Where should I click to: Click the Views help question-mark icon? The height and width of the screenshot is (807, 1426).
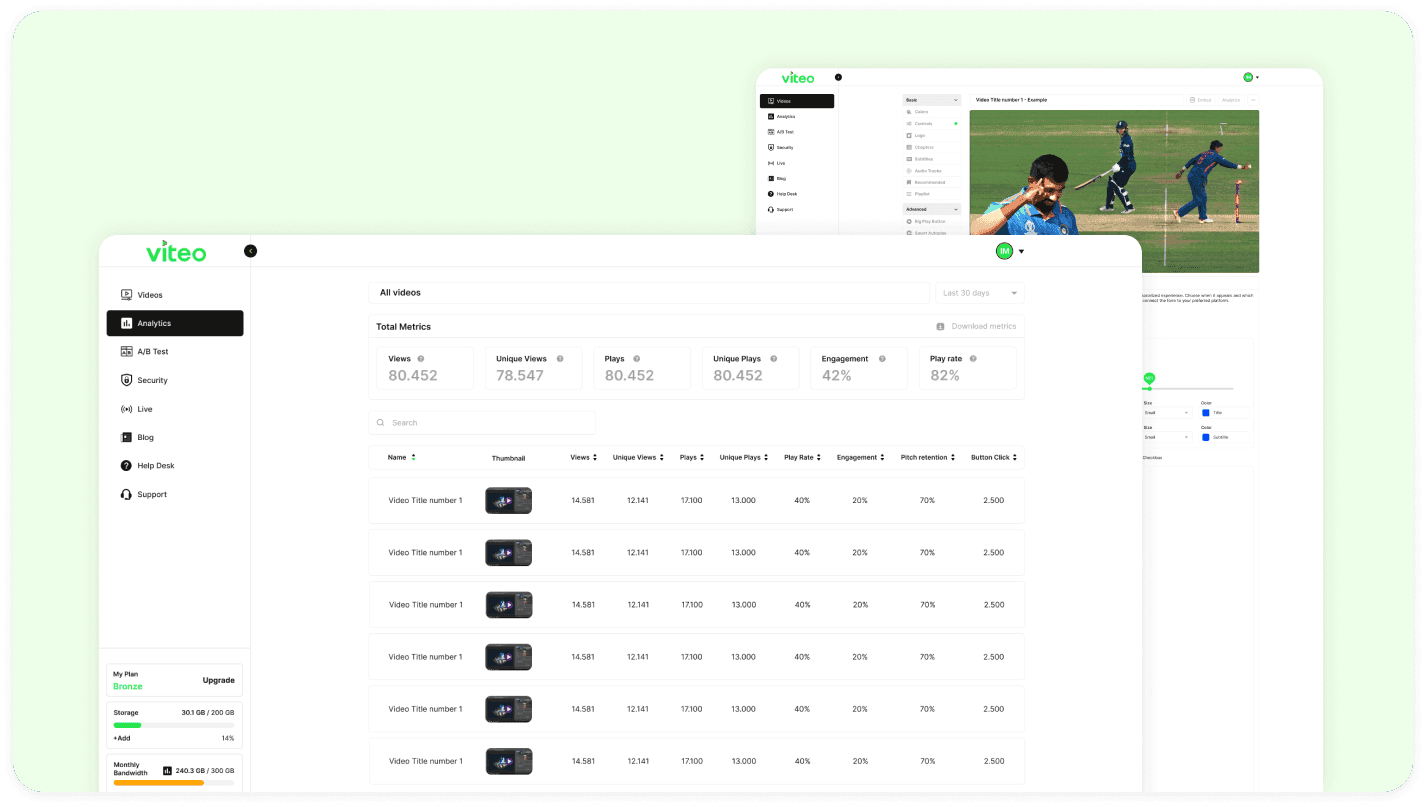click(421, 359)
